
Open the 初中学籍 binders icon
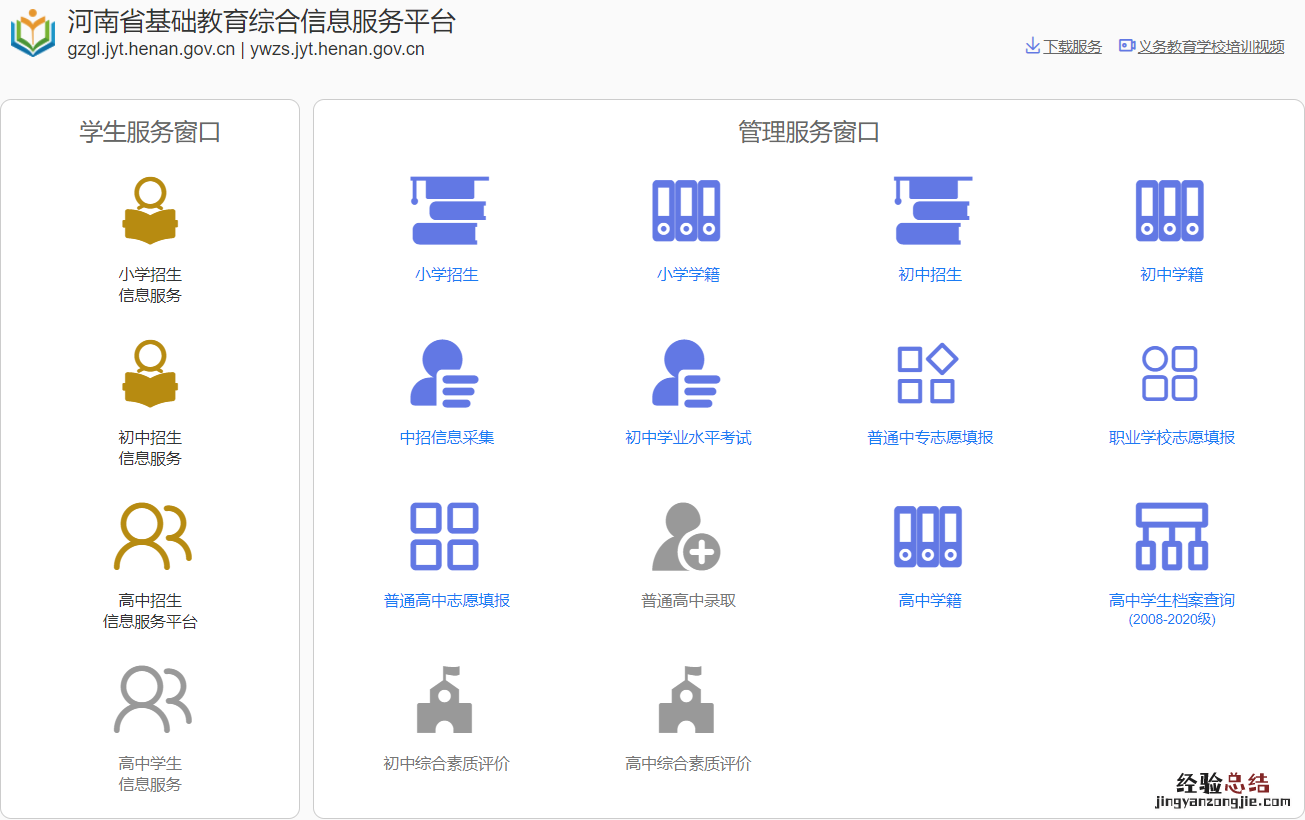pos(1170,211)
